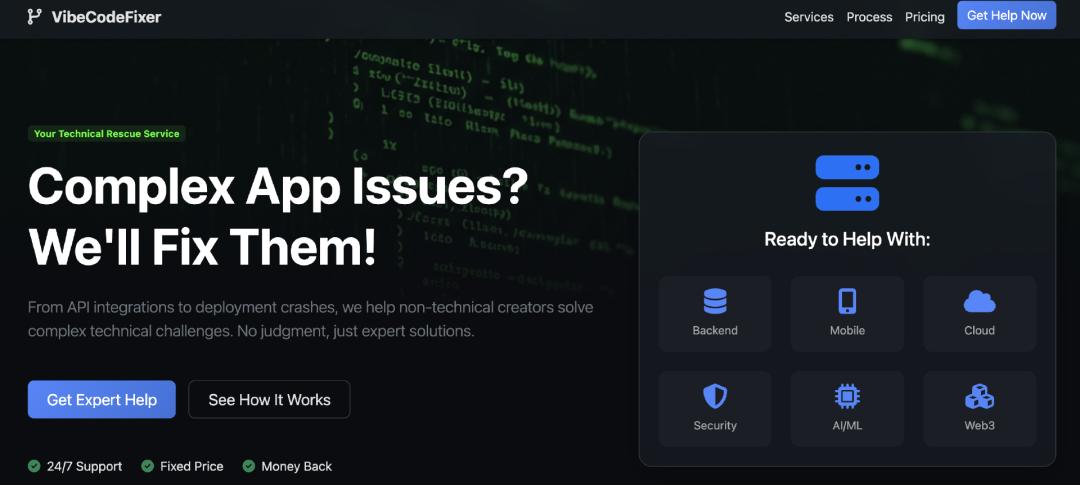This screenshot has height=485, width=1080.
Task: Click the Backend database icon
Action: 715,301
